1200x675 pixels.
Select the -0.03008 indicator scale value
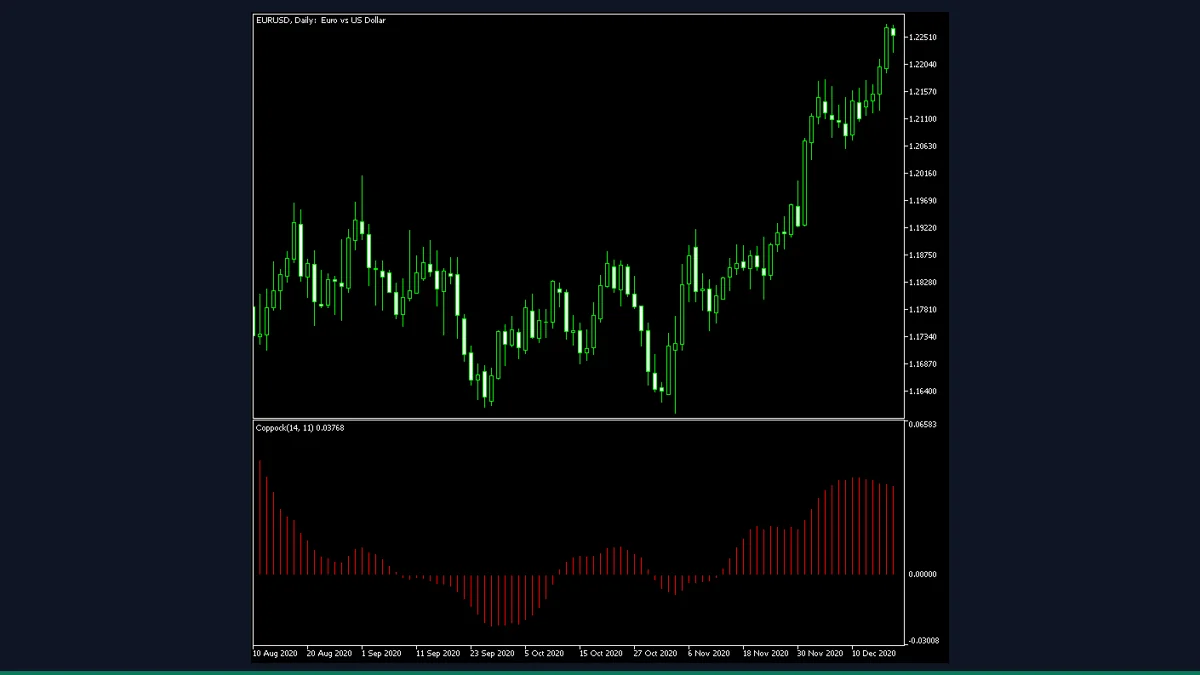(x=922, y=641)
